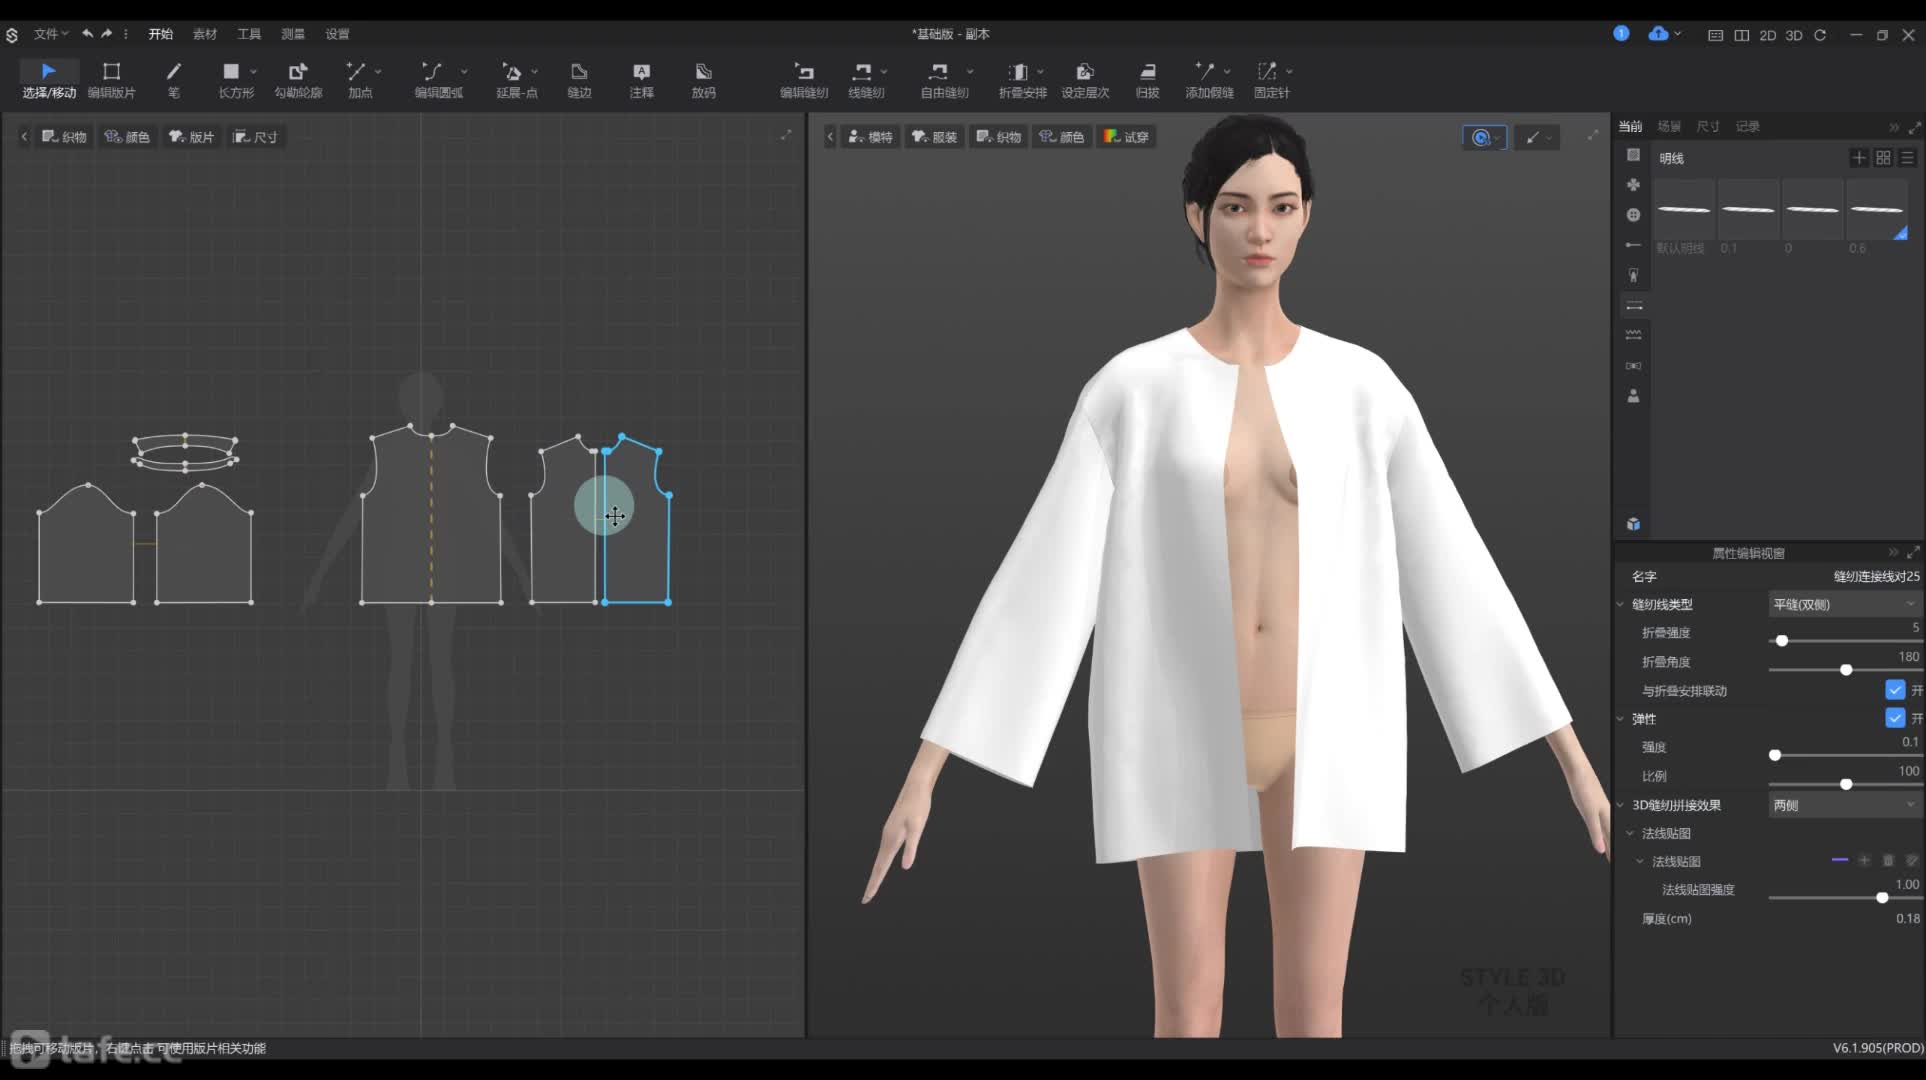This screenshot has width=1926, height=1080.
Task: Activate the 编辑版片 tool
Action: pos(111,80)
